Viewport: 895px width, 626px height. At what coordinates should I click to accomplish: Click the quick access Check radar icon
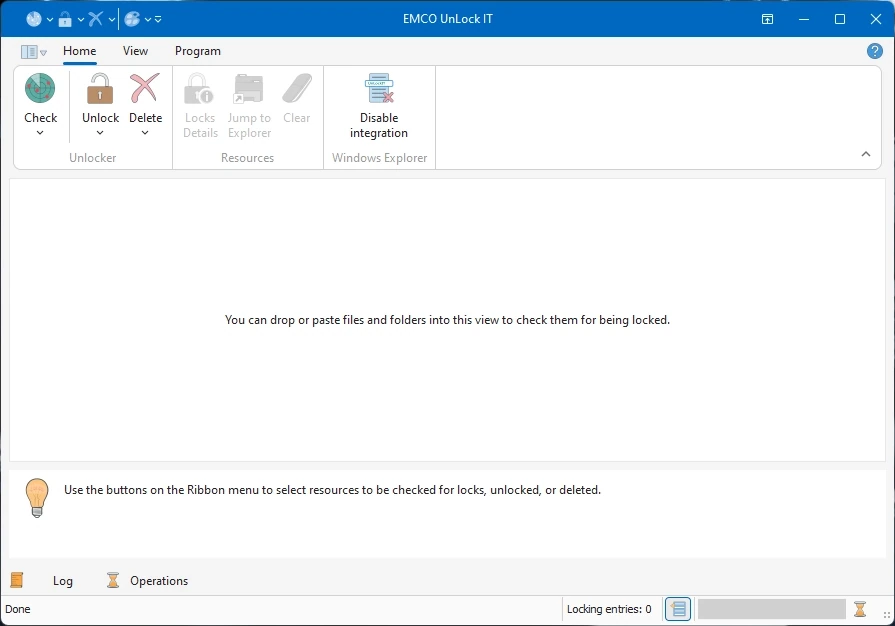[34, 19]
